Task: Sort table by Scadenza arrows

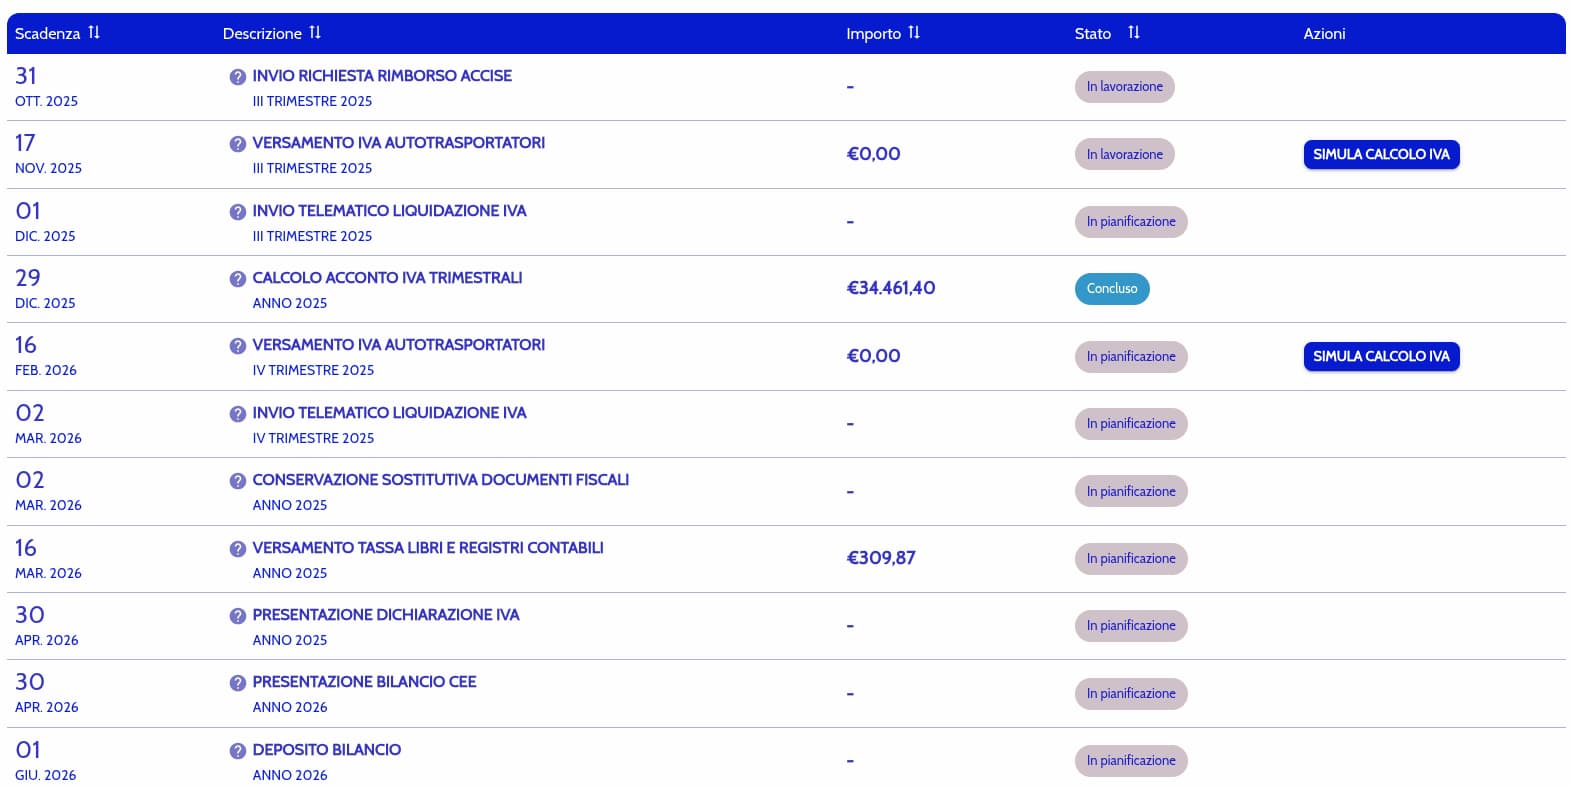Action: pos(94,32)
